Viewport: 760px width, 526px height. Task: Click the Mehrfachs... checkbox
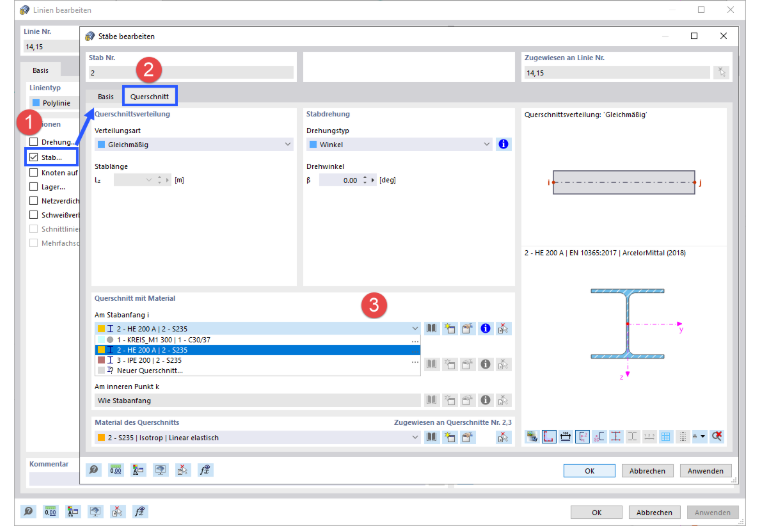pos(33,242)
